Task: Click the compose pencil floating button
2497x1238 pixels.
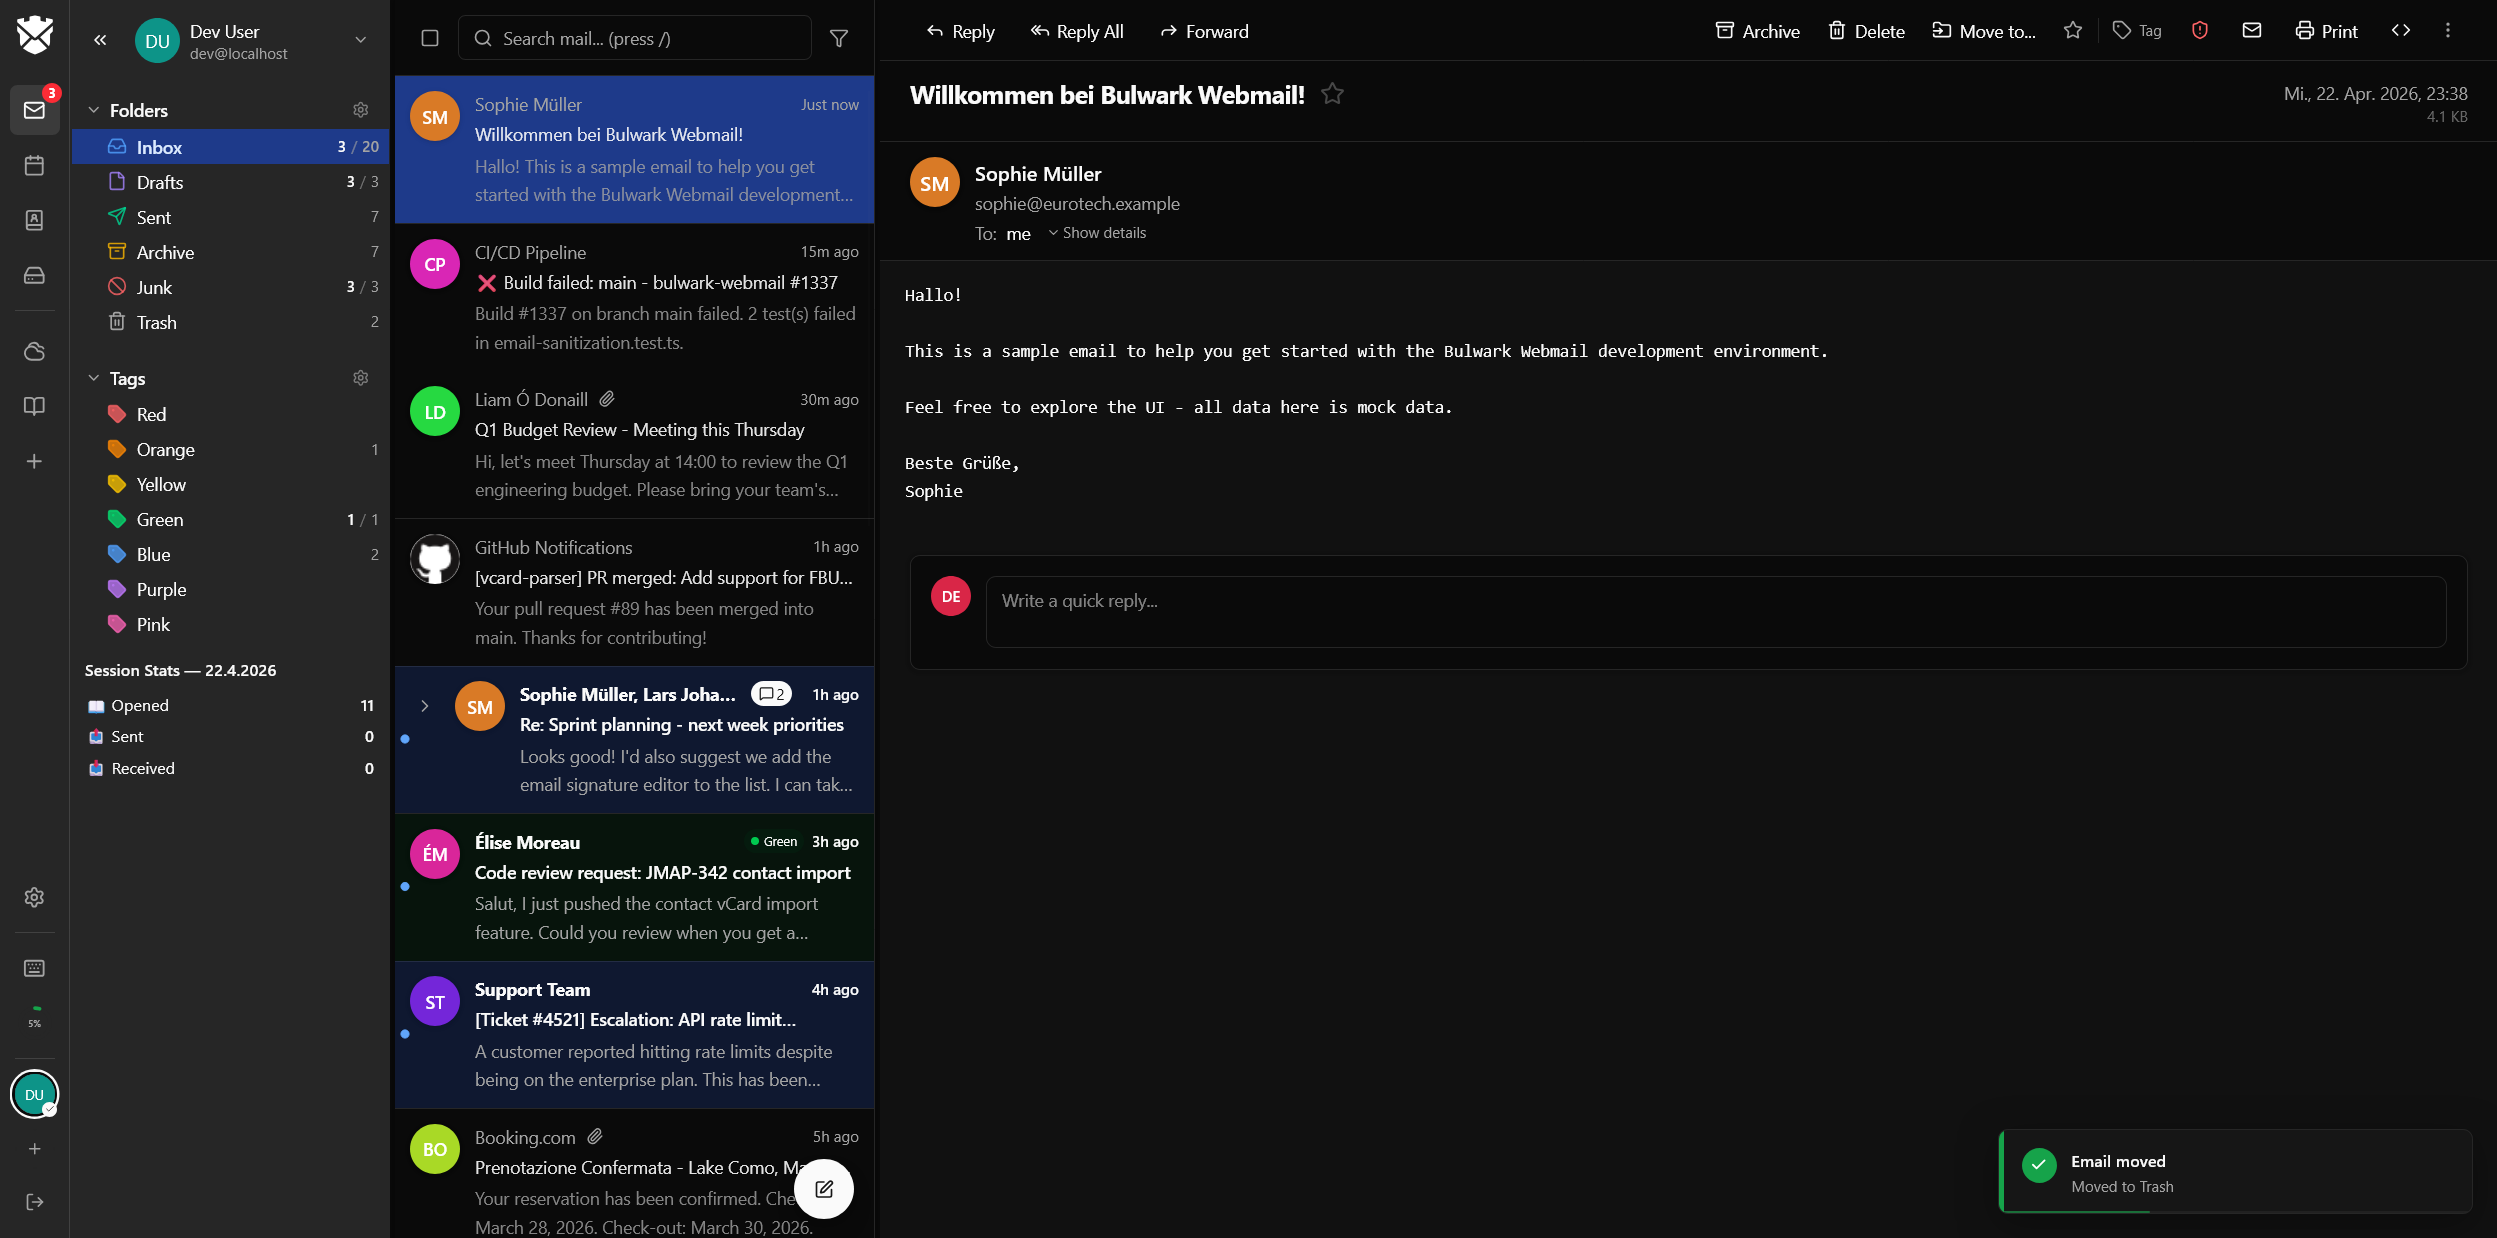Action: point(824,1189)
